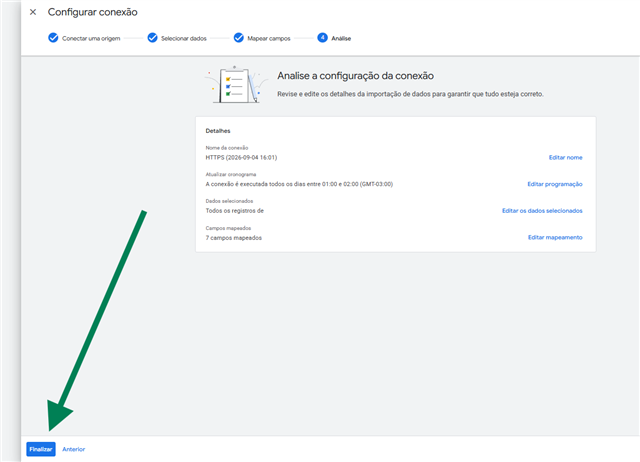Click the connection name HTTPS (2026-09-04 16:01)

pyautogui.click(x=241, y=158)
